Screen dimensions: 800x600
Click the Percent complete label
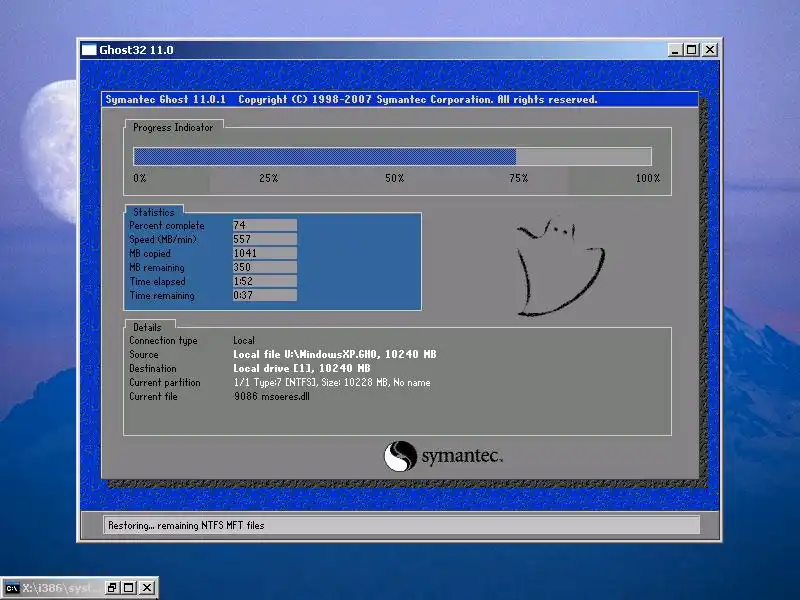coord(167,226)
